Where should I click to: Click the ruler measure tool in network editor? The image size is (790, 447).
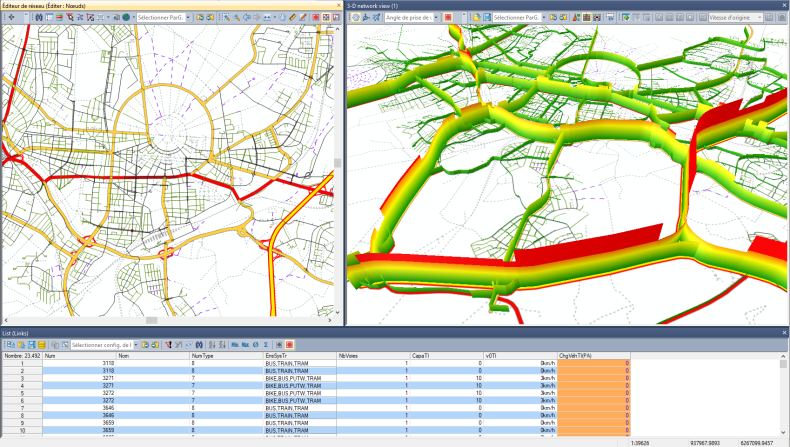coord(291,18)
